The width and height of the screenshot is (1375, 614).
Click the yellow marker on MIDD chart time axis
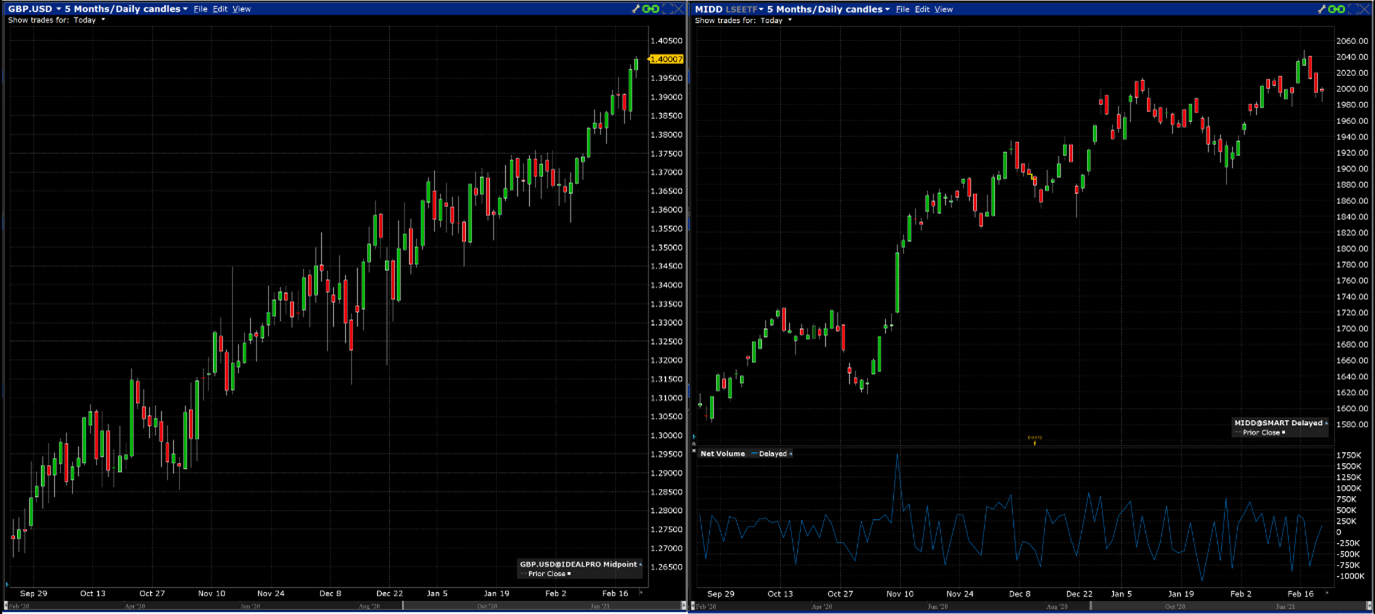(x=1034, y=439)
